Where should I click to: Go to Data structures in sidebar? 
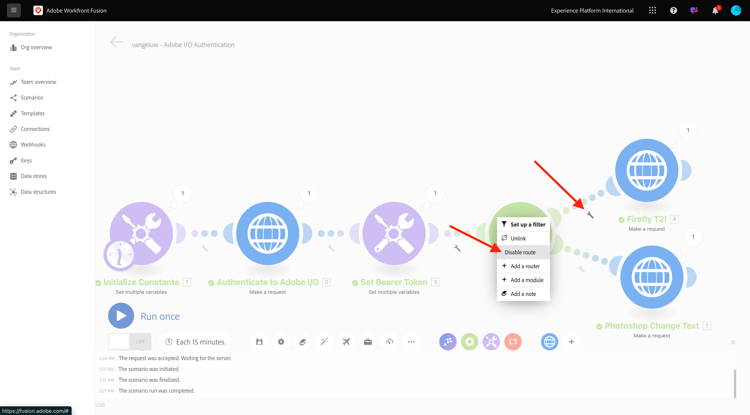[33, 192]
